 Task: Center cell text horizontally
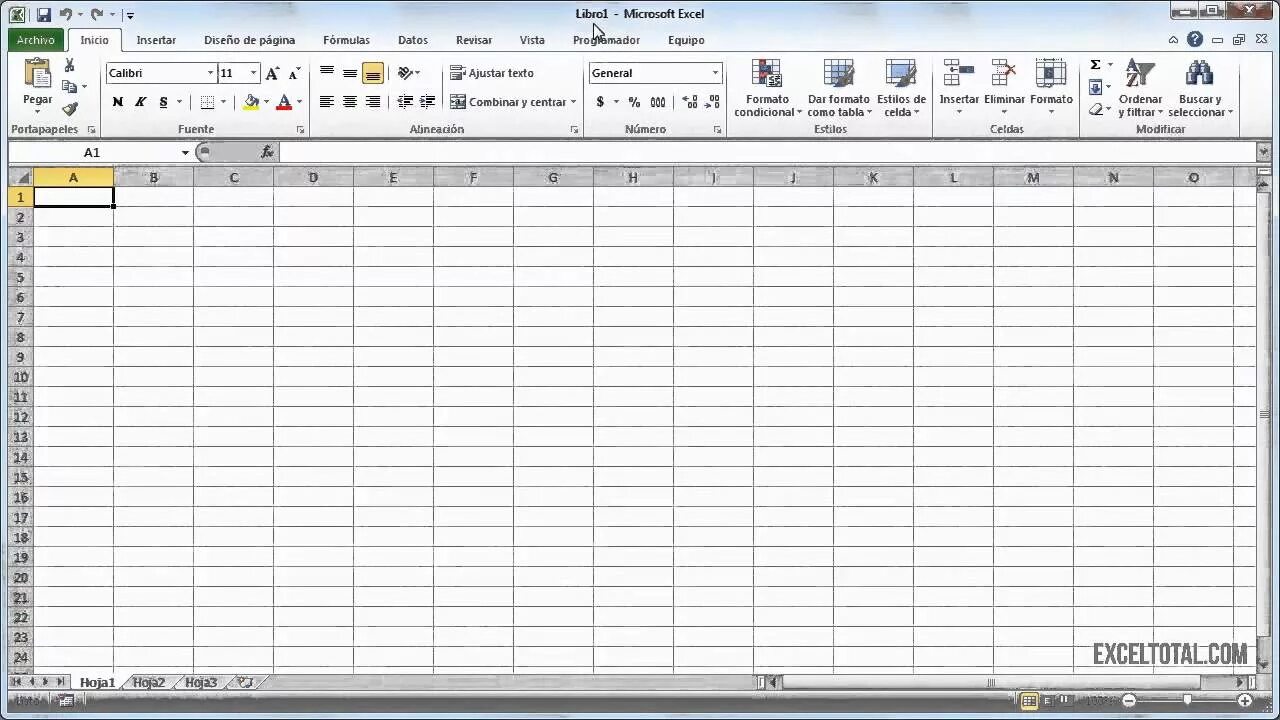click(350, 102)
